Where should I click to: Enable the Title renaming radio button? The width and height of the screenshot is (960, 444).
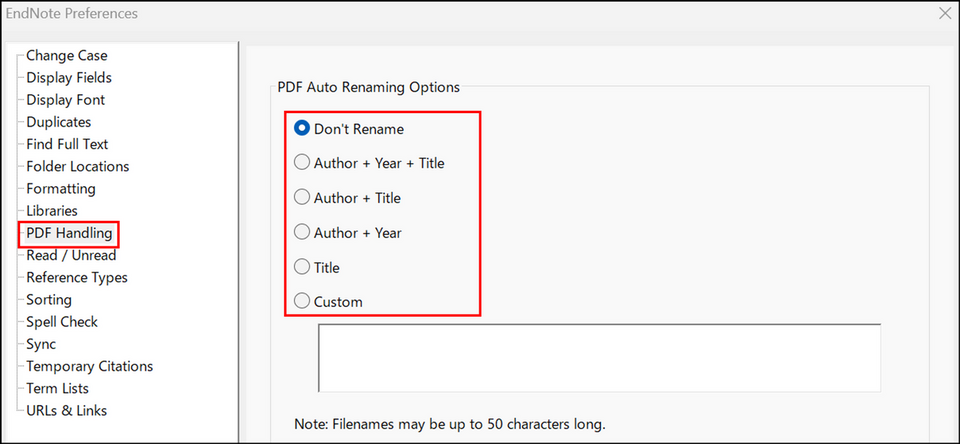(x=302, y=268)
